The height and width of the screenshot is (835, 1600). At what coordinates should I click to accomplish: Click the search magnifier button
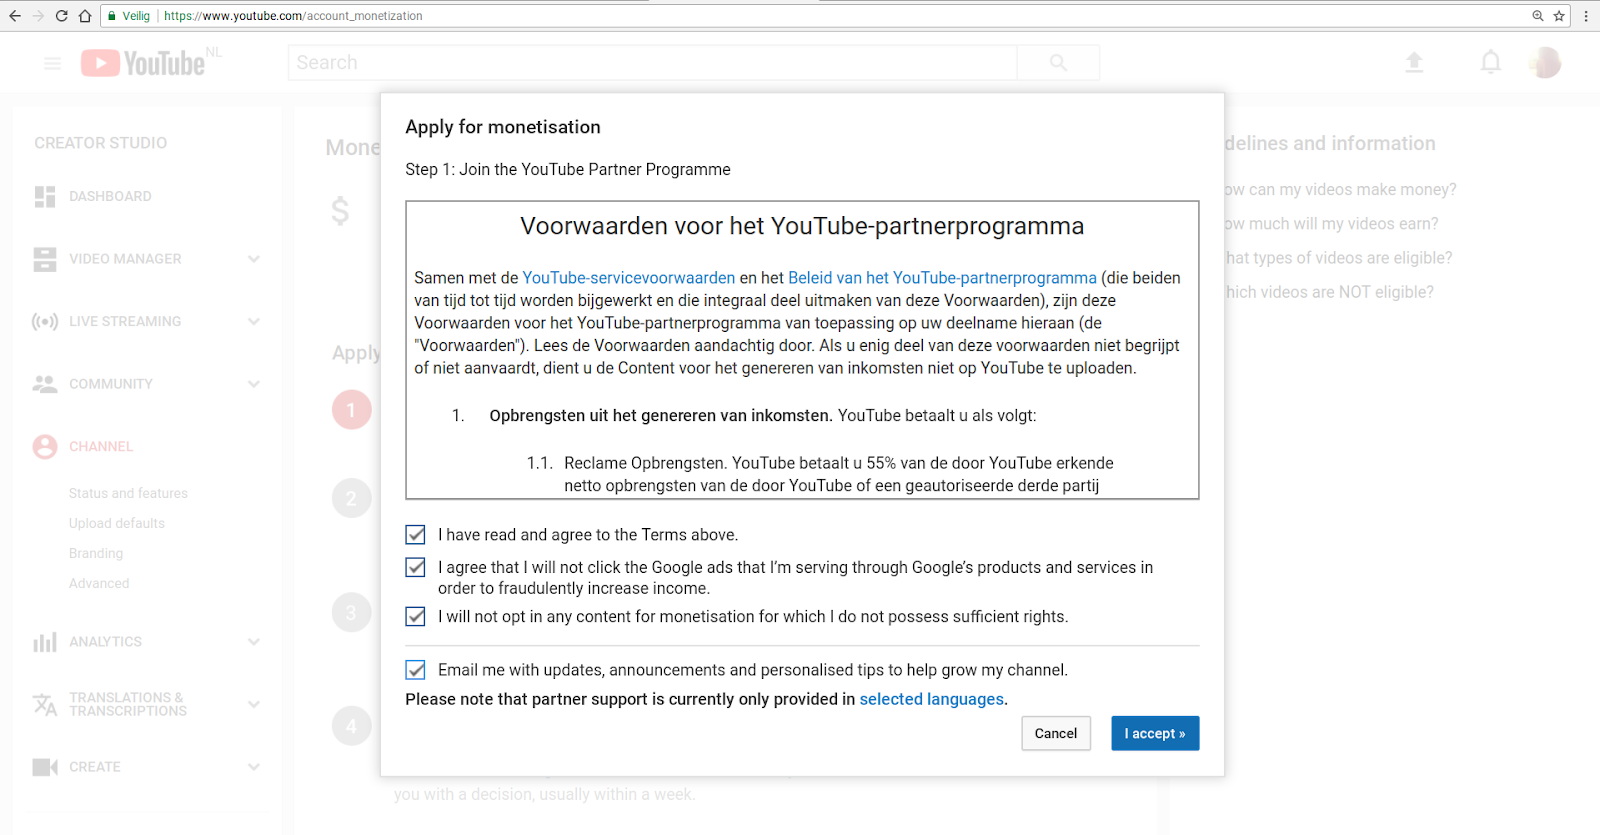[1058, 63]
